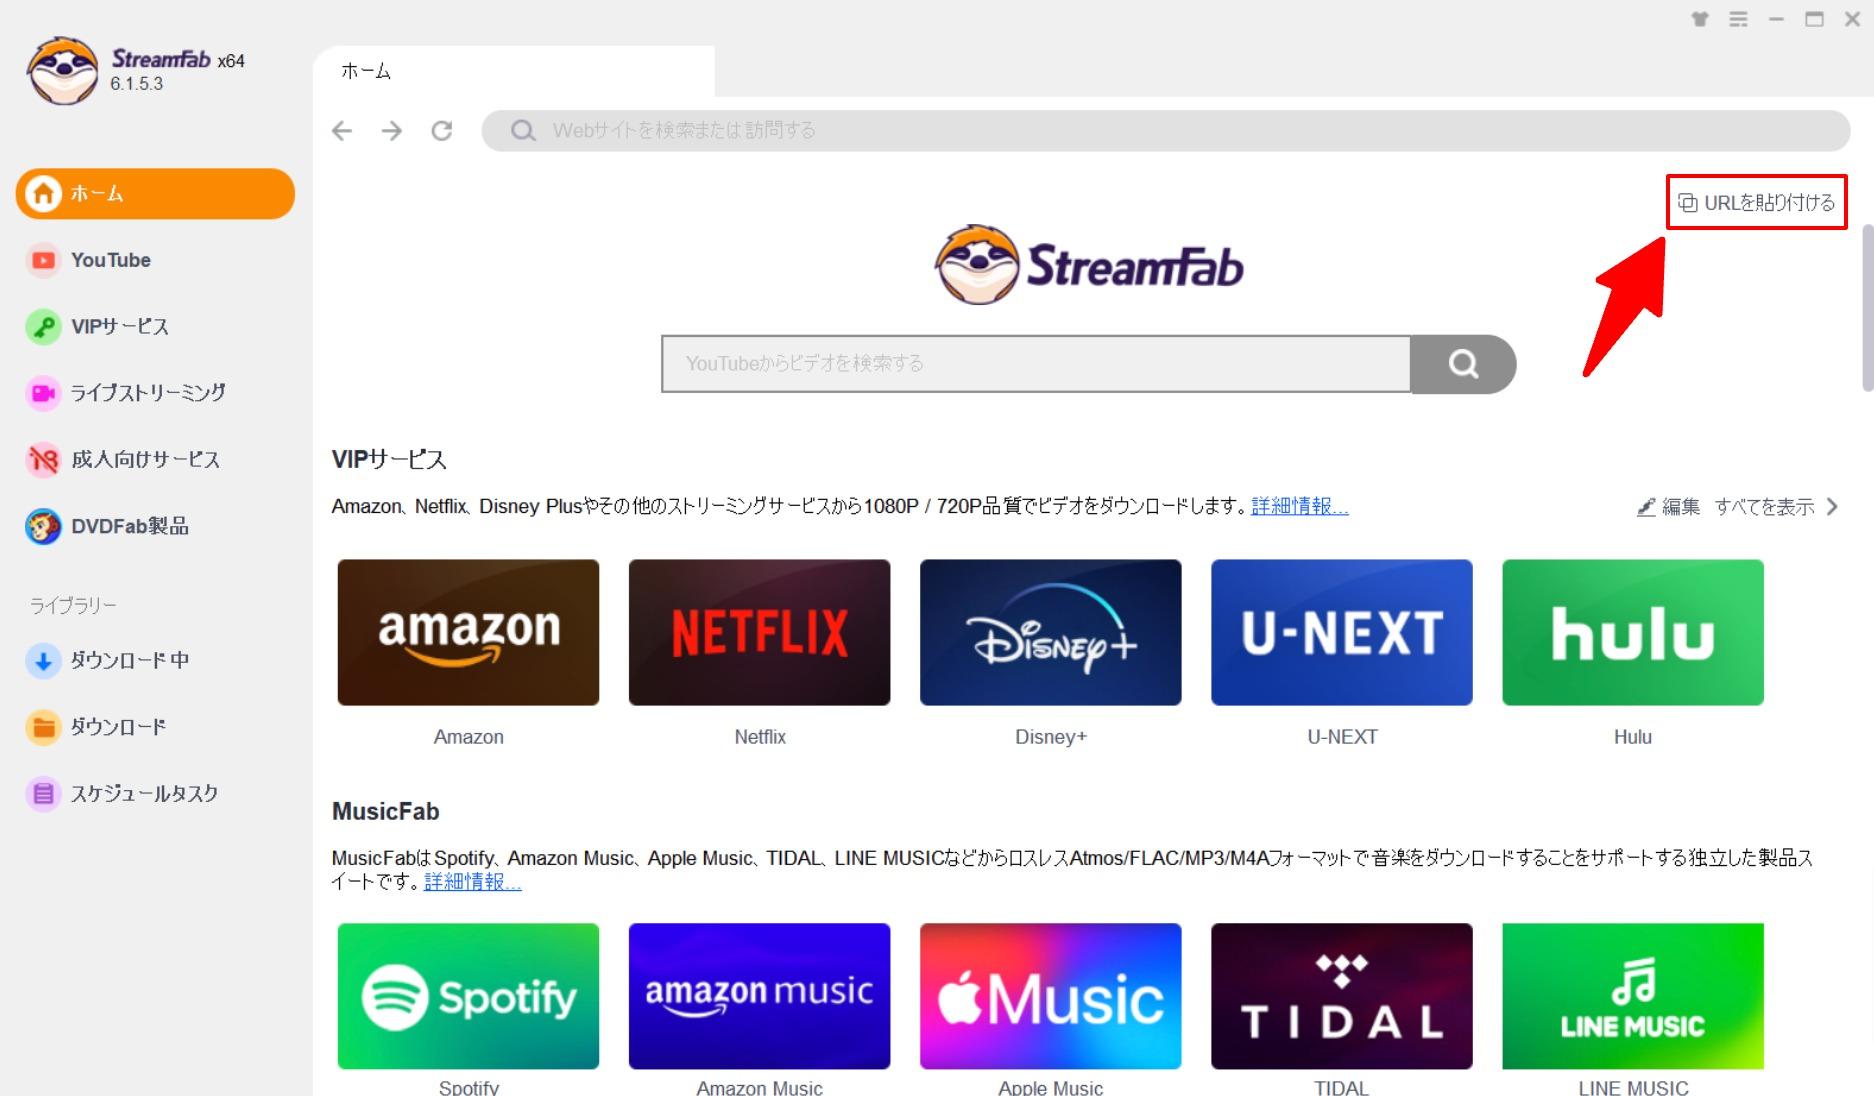Click the Amazon label under tile
1874x1096 pixels.
tap(468, 737)
